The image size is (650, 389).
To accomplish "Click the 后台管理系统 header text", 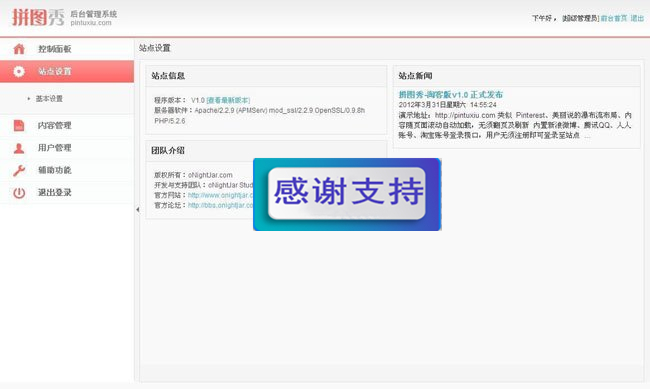I will (x=94, y=14).
